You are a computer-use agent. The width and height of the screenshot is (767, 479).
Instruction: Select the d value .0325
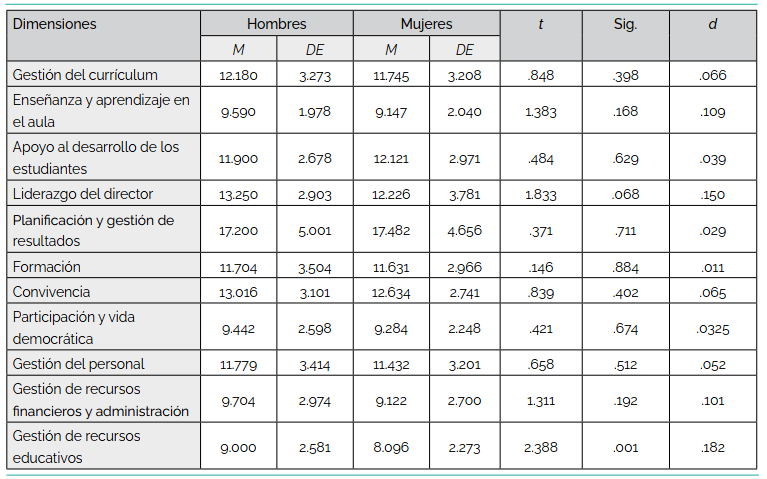(712, 328)
